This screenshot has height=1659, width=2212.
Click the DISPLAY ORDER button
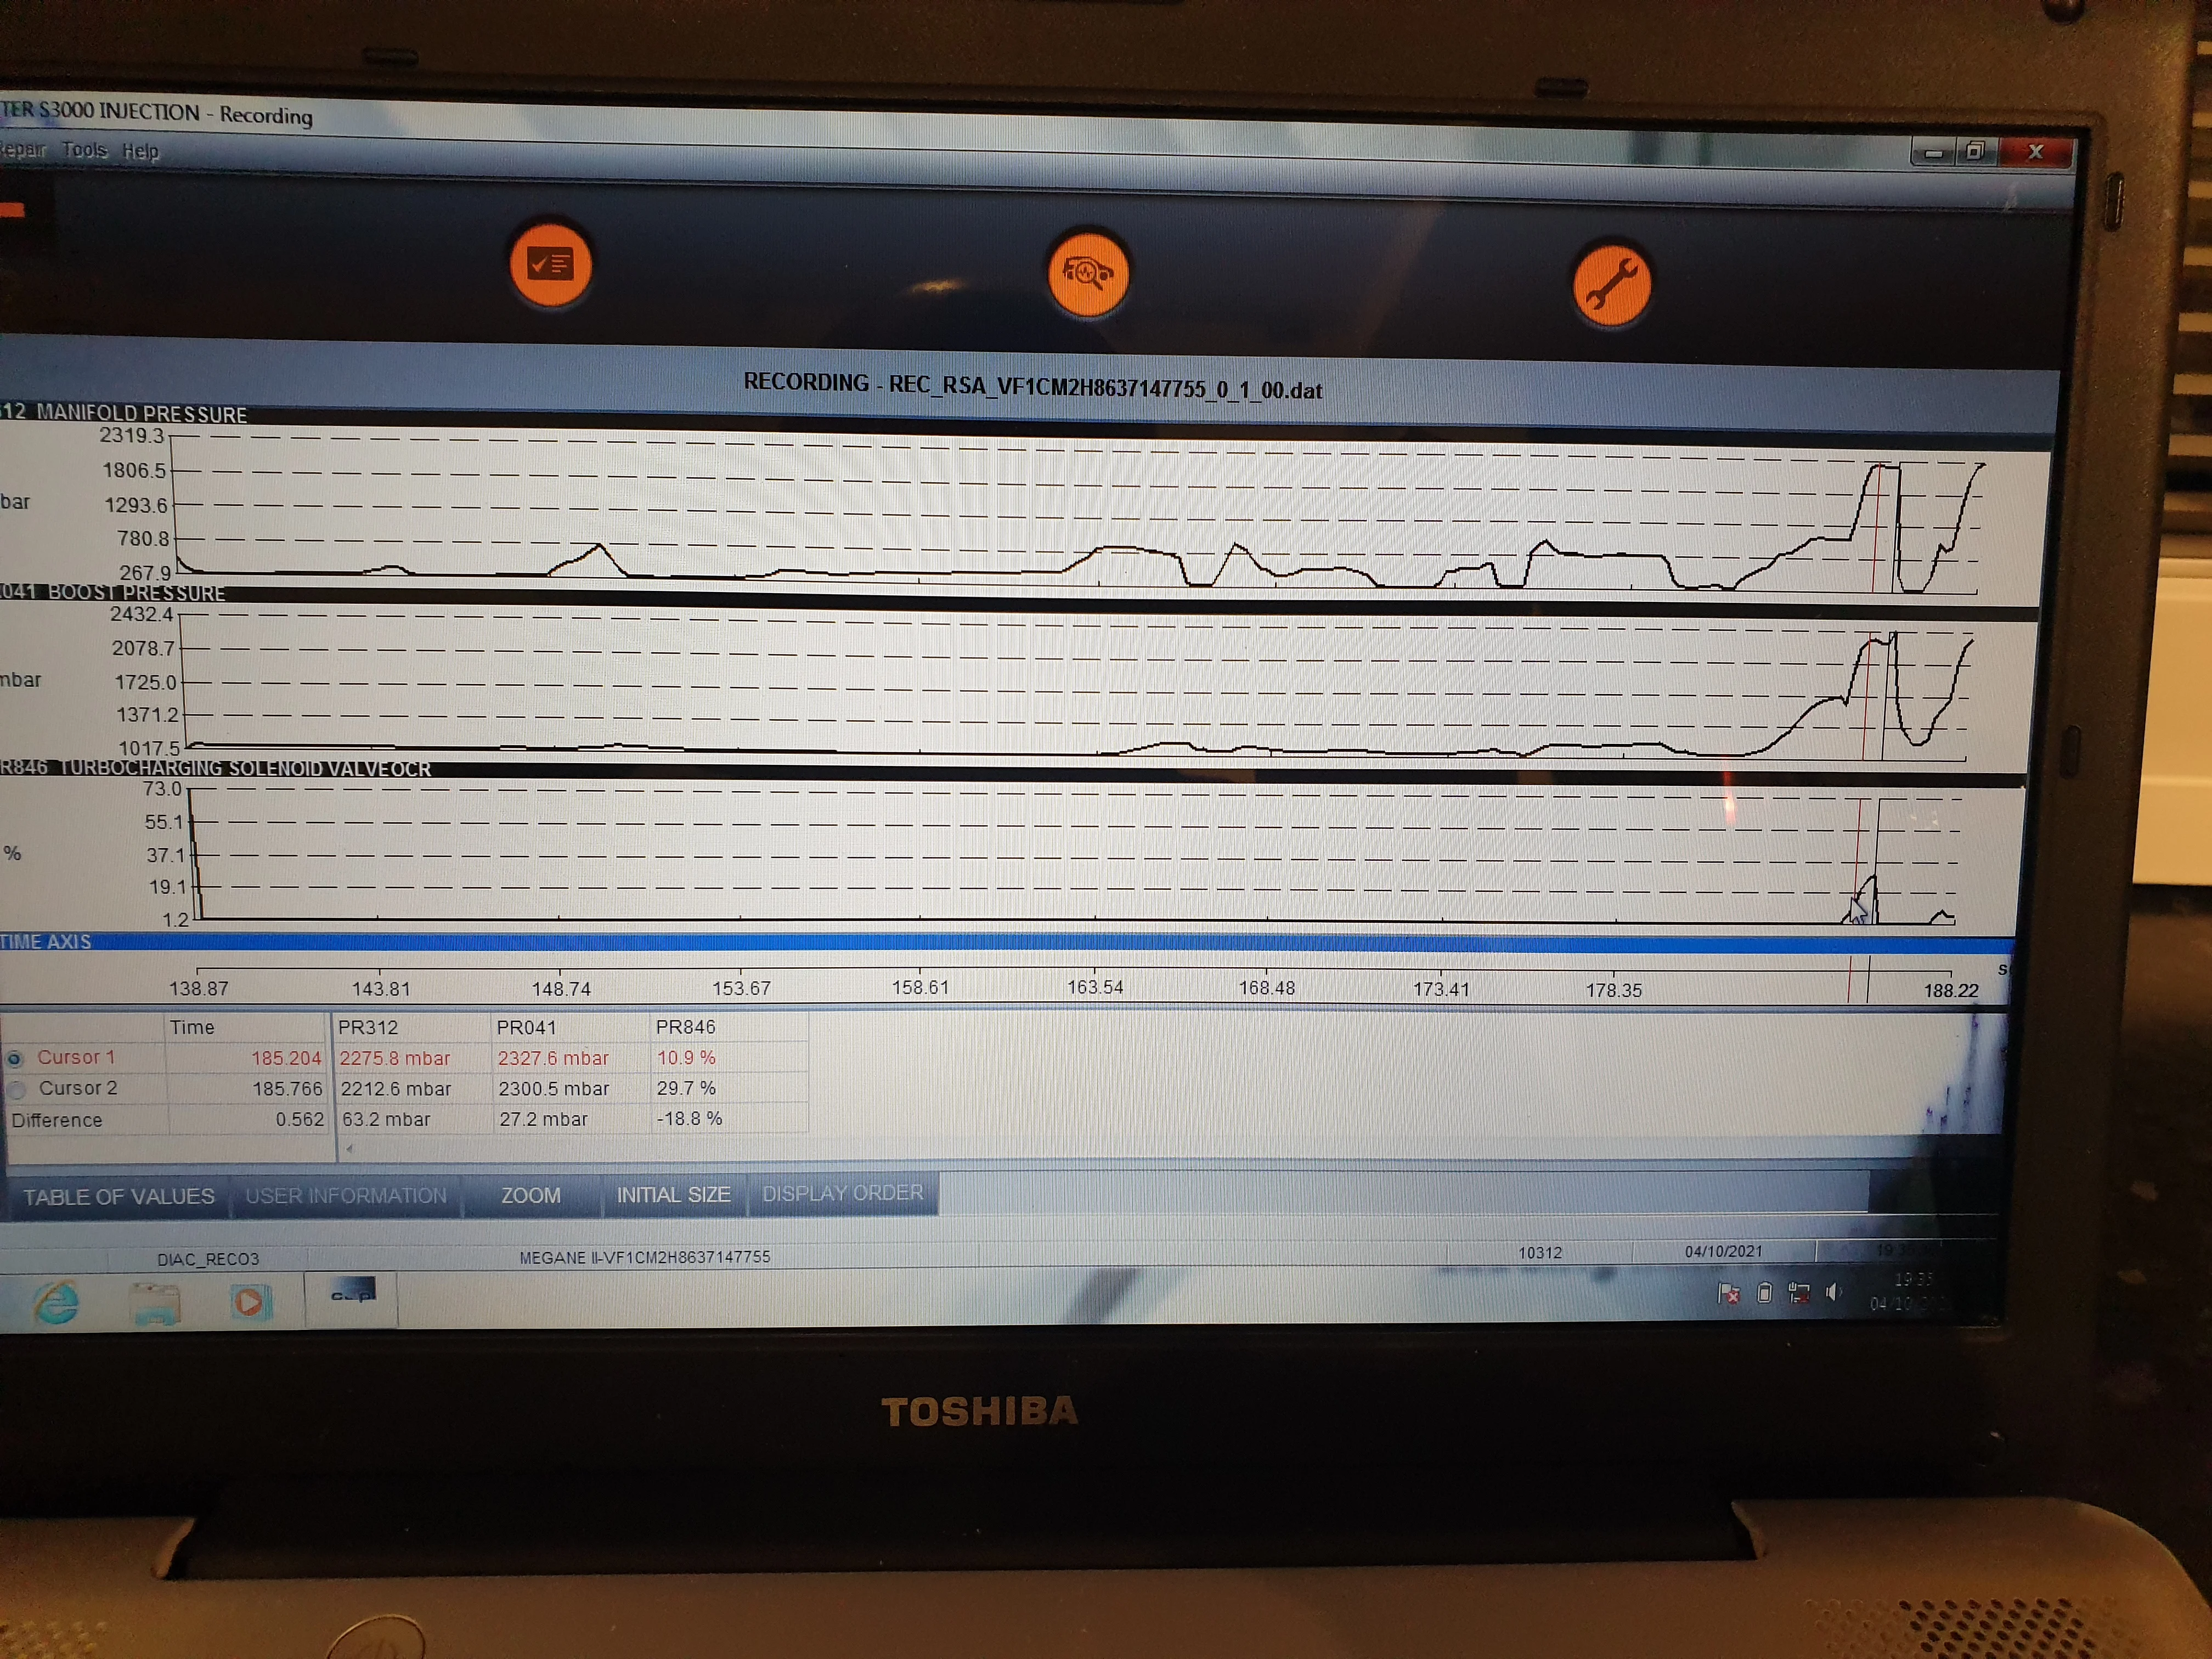point(842,1193)
